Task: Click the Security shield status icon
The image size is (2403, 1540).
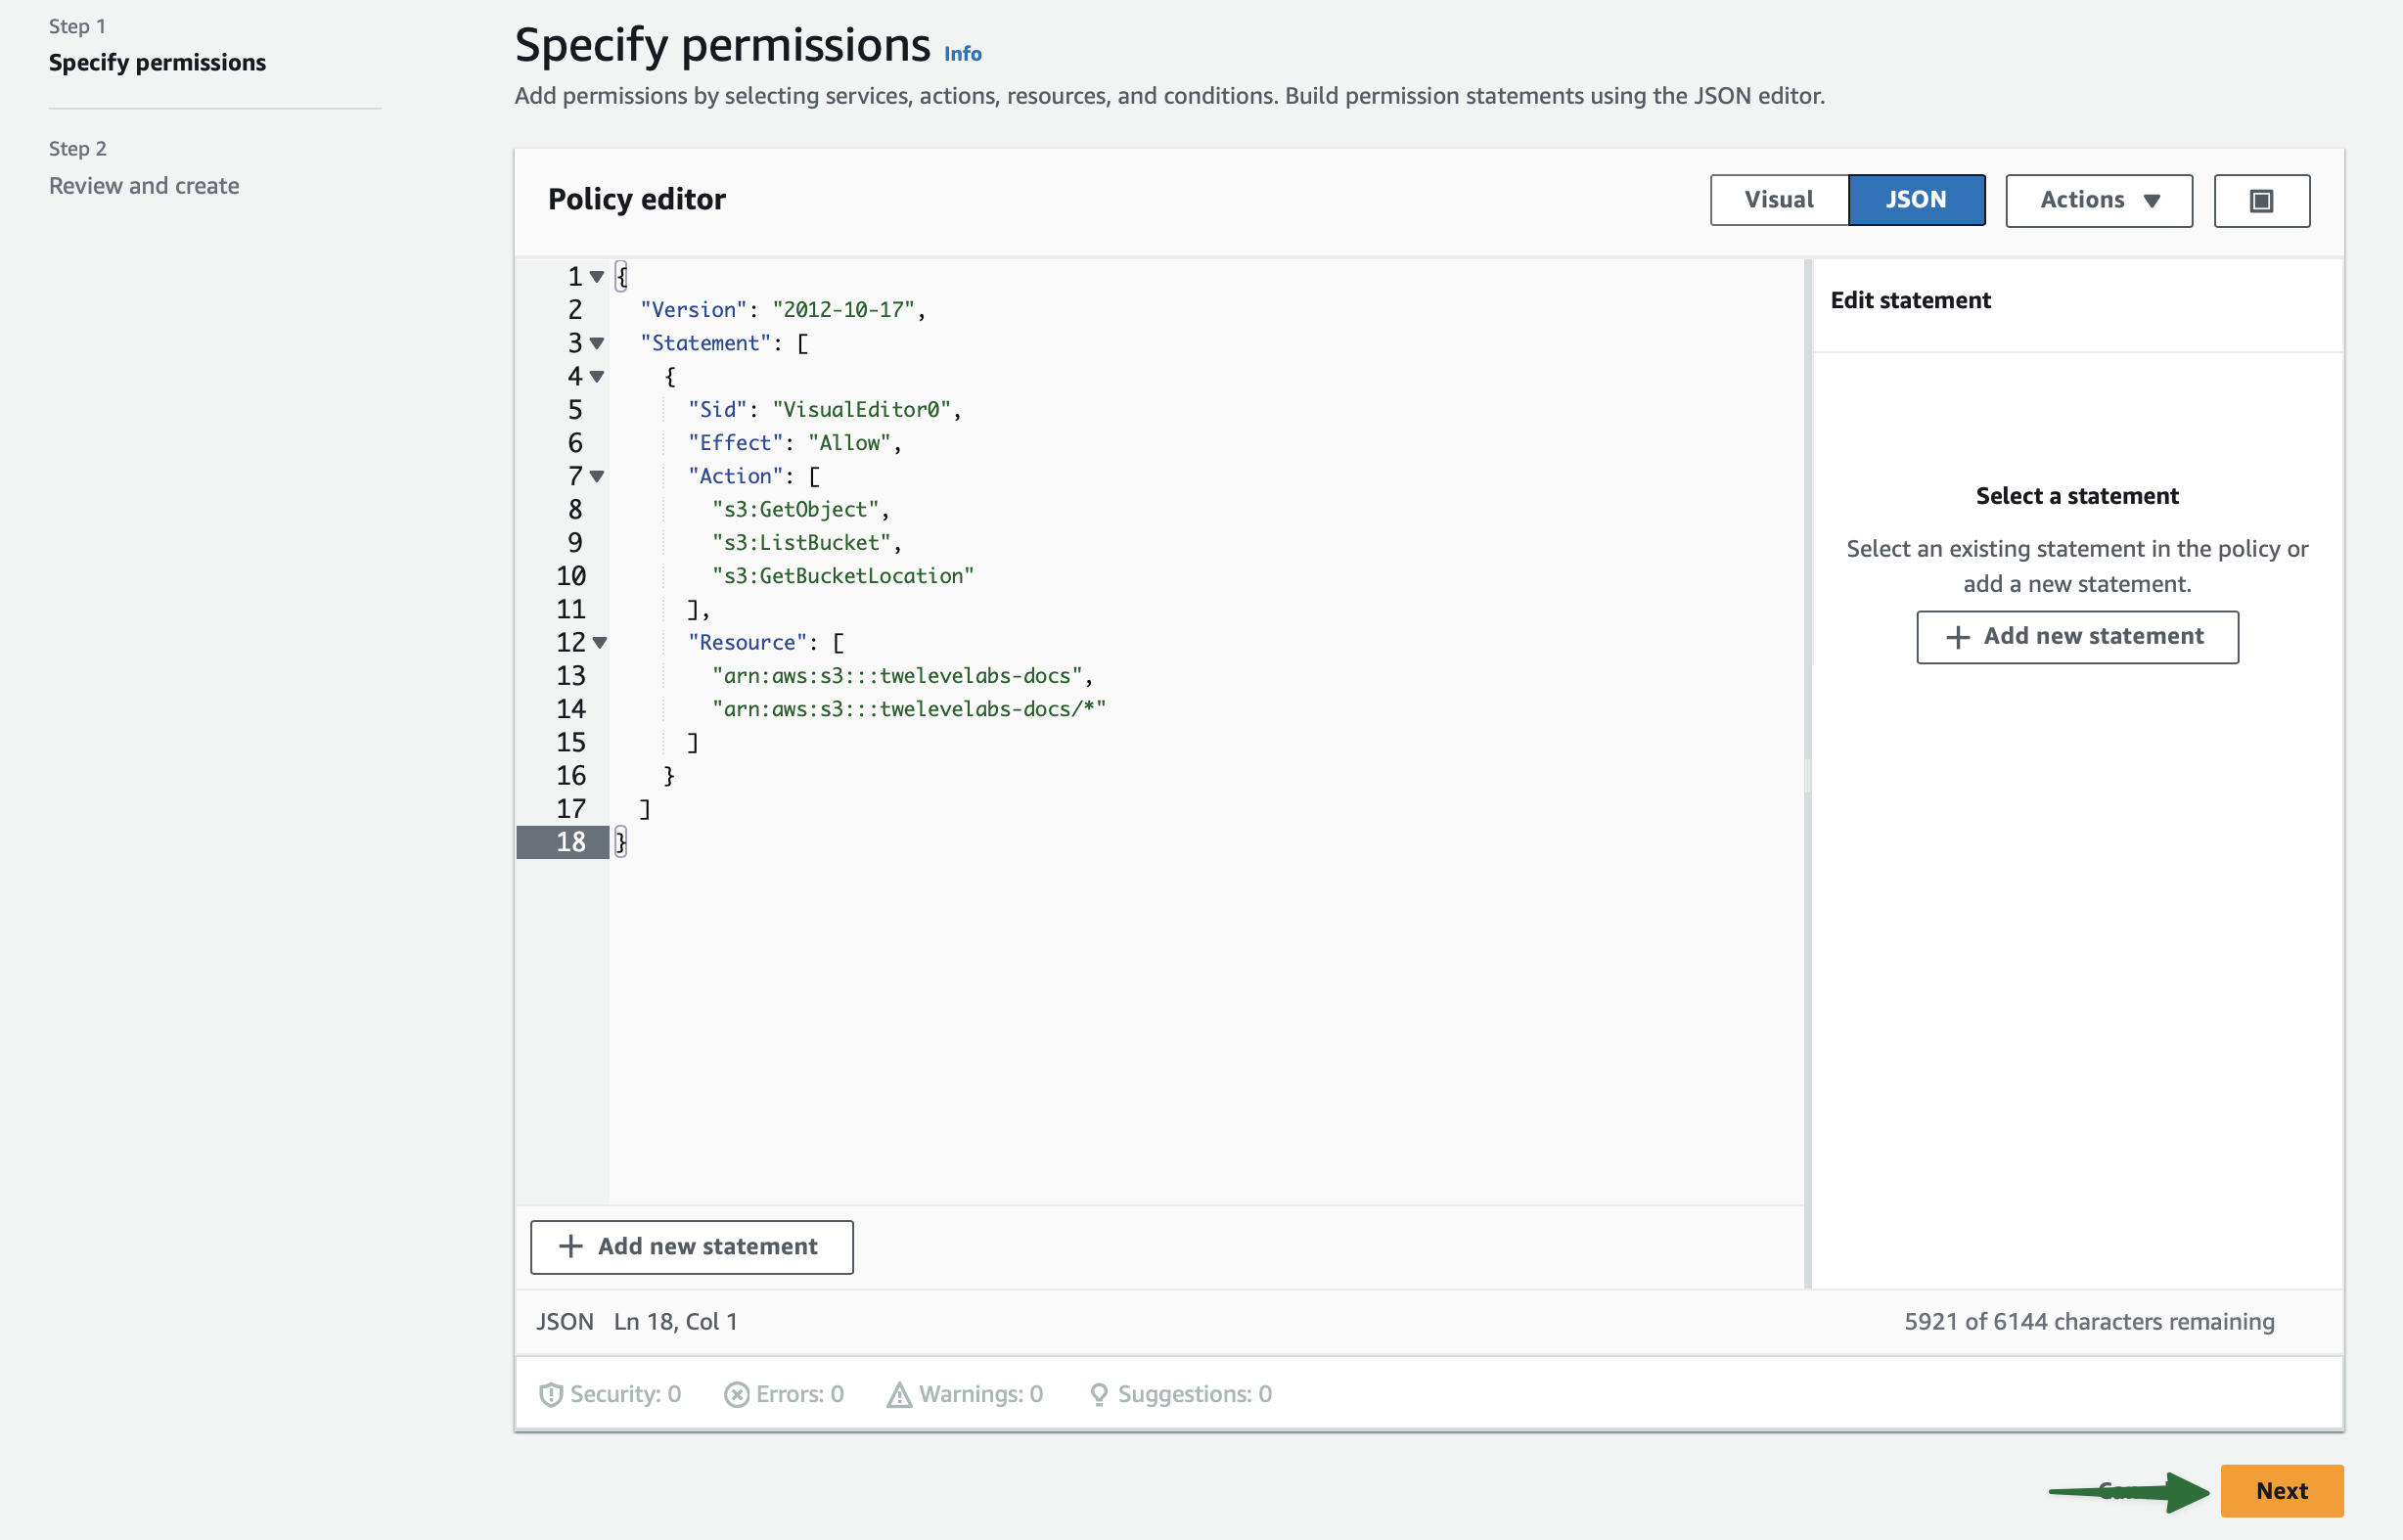Action: click(550, 1394)
